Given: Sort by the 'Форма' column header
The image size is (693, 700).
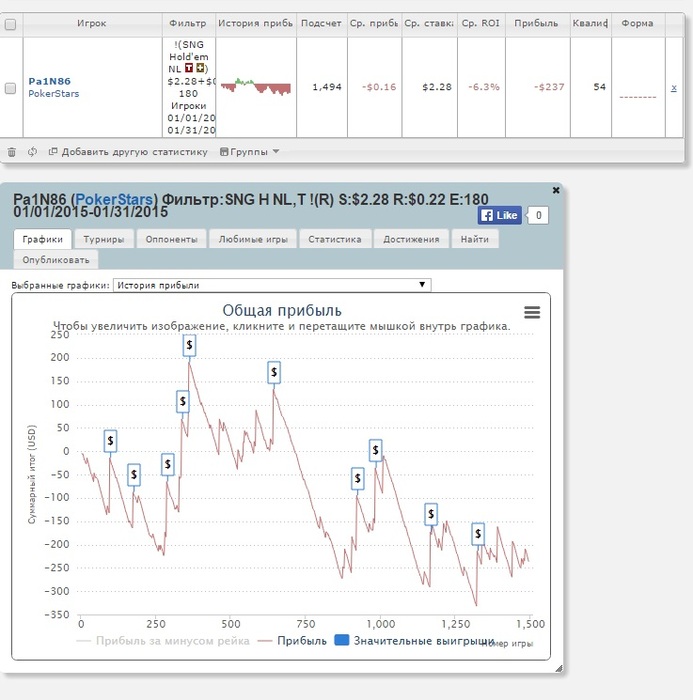Looking at the screenshot, I should coord(637,24).
